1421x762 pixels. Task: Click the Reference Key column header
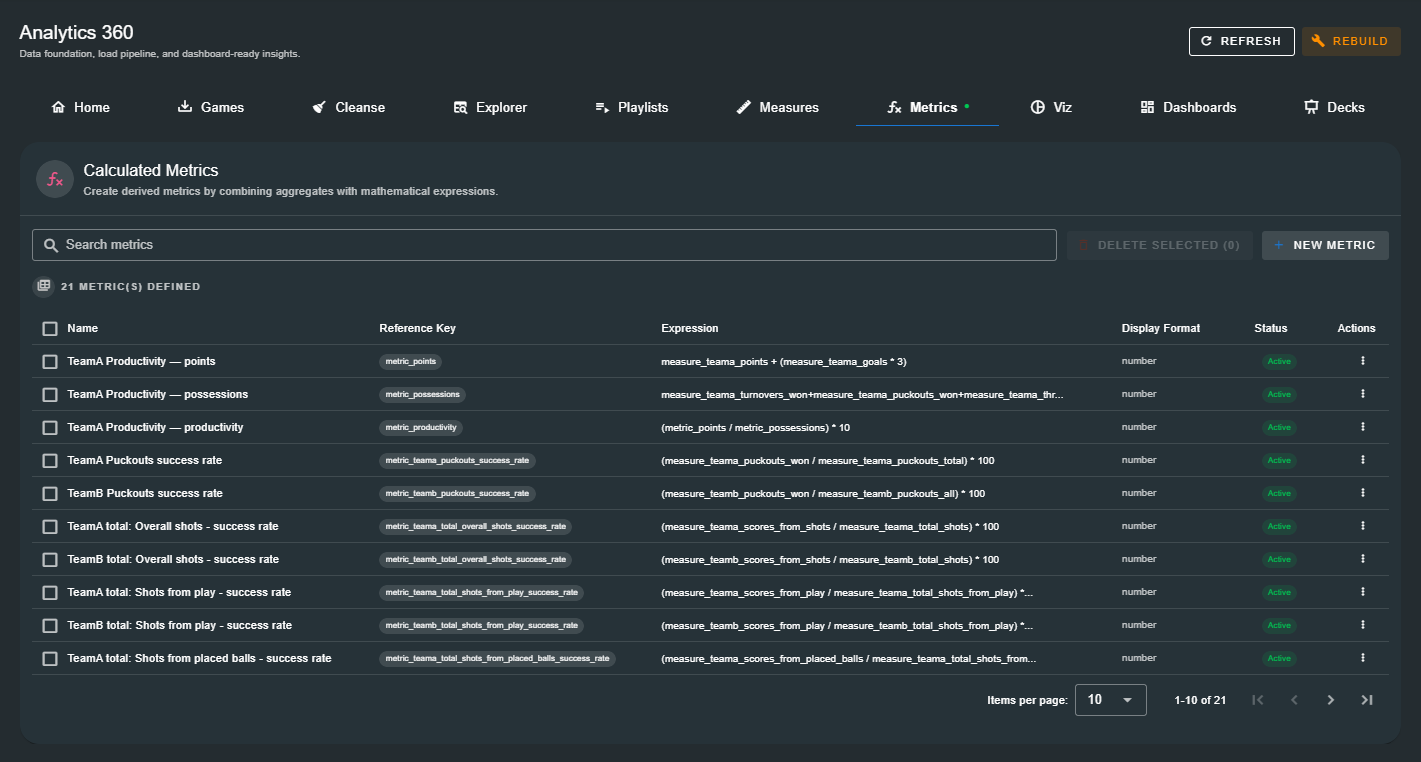[417, 328]
